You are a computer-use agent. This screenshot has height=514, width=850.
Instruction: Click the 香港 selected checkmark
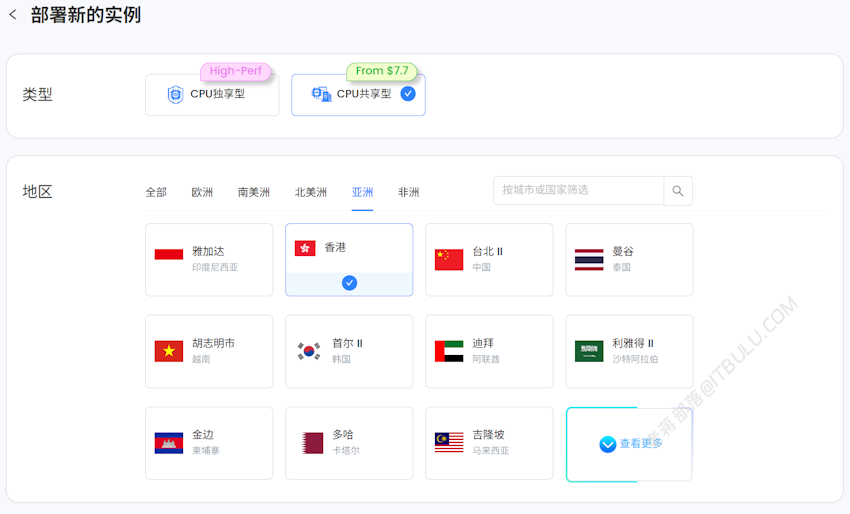point(350,282)
